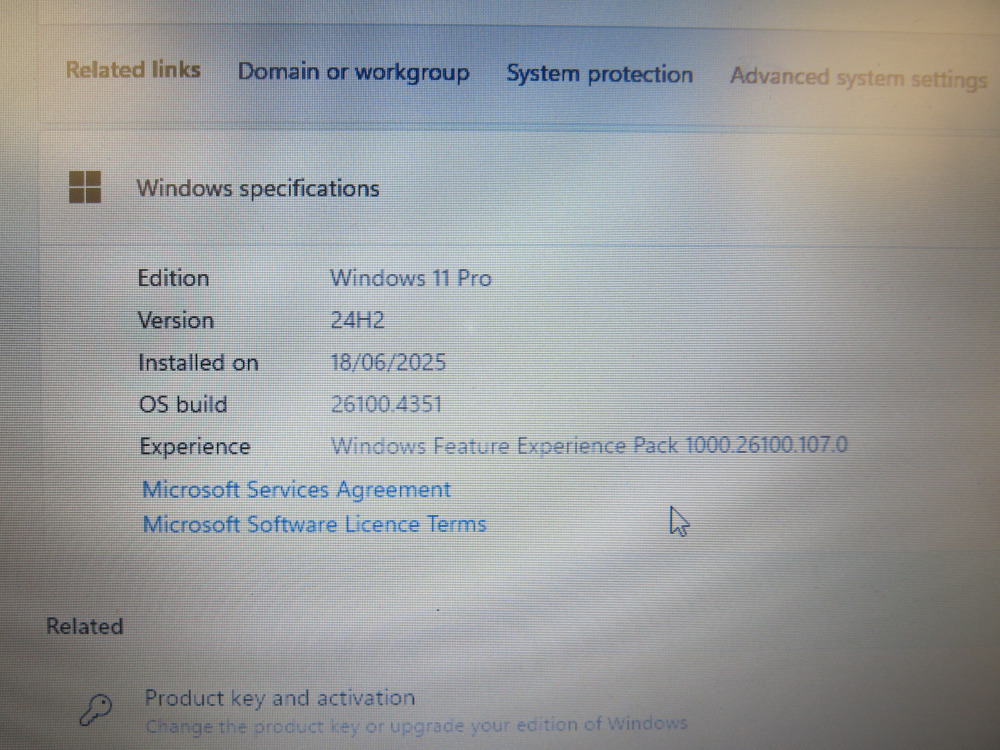Click the Windows logo icon beside Windows specifications
The image size is (1000, 750).
pos(85,187)
